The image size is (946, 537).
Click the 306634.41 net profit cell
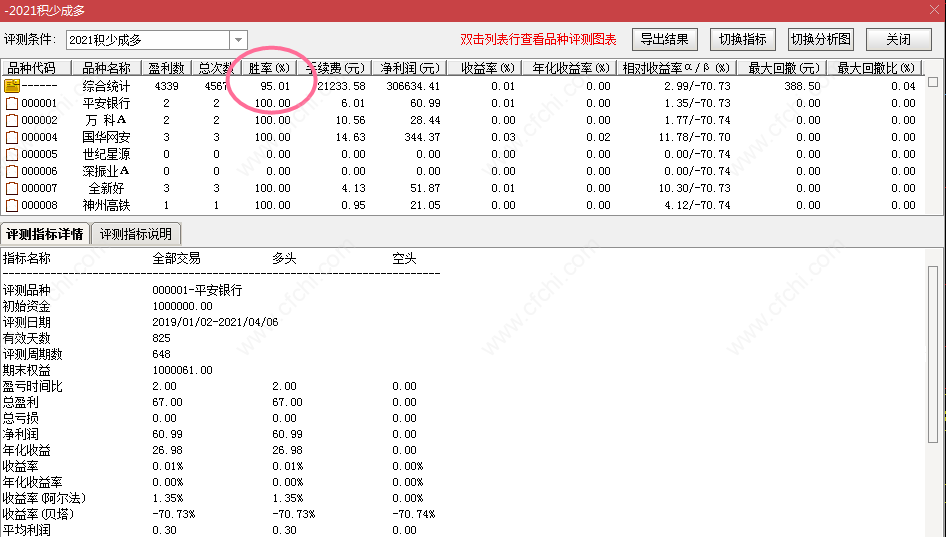pyautogui.click(x=413, y=86)
